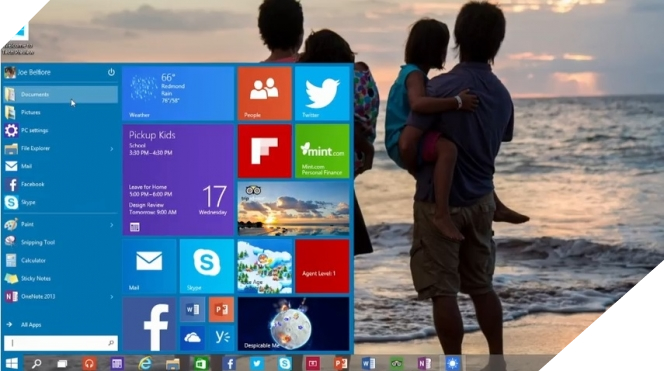664x371 pixels.
Task: Open the Word icon on the taskbar
Action: point(368,363)
